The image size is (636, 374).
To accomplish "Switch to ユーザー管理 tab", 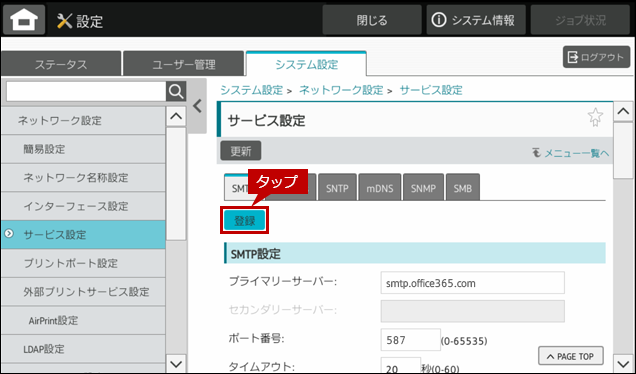I will 184,64.
